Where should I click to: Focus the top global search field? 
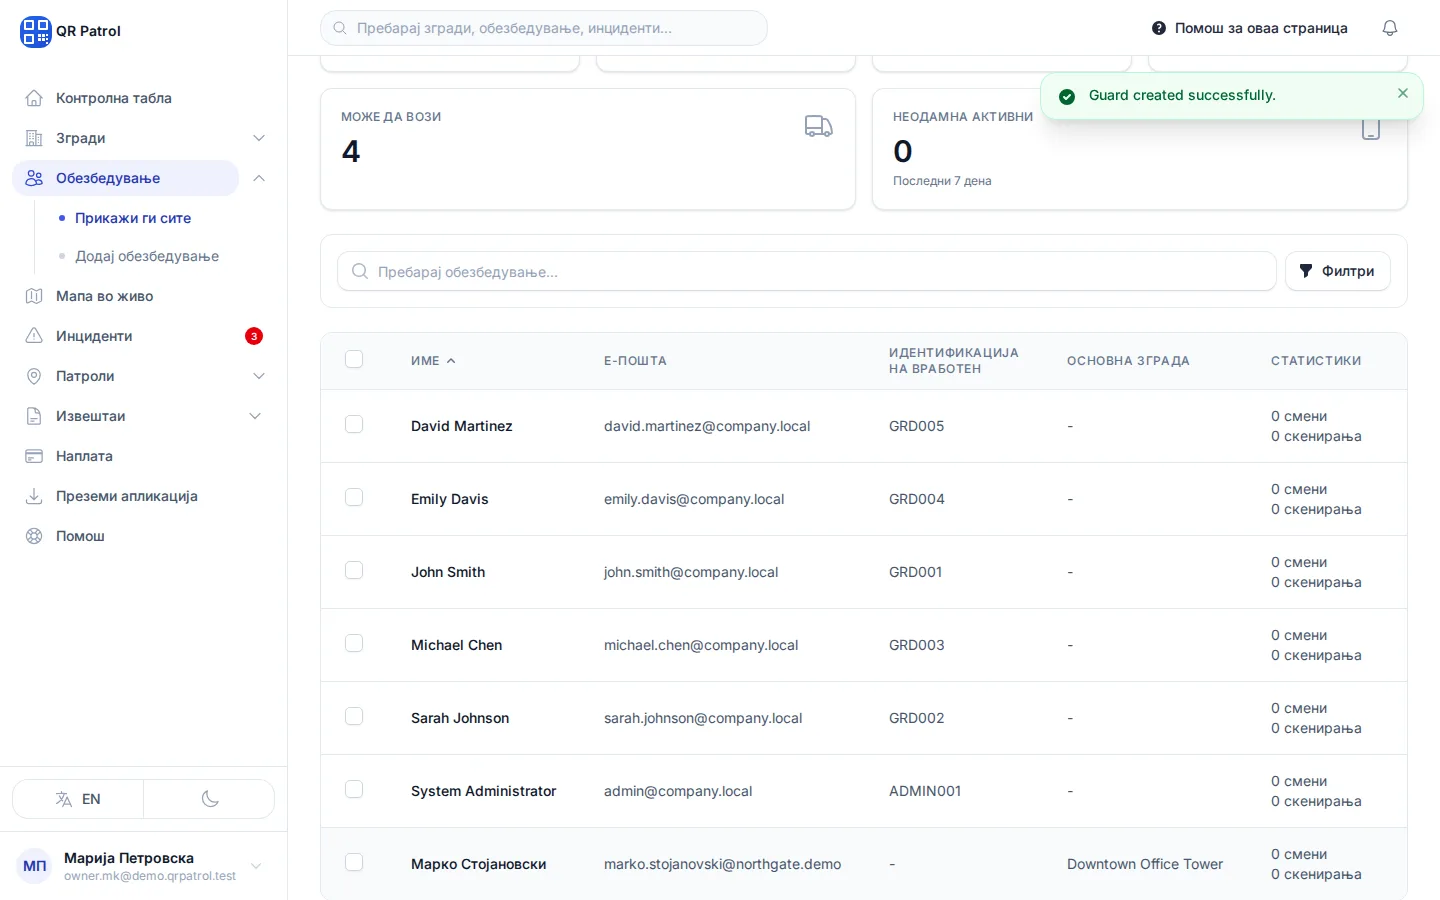(544, 28)
